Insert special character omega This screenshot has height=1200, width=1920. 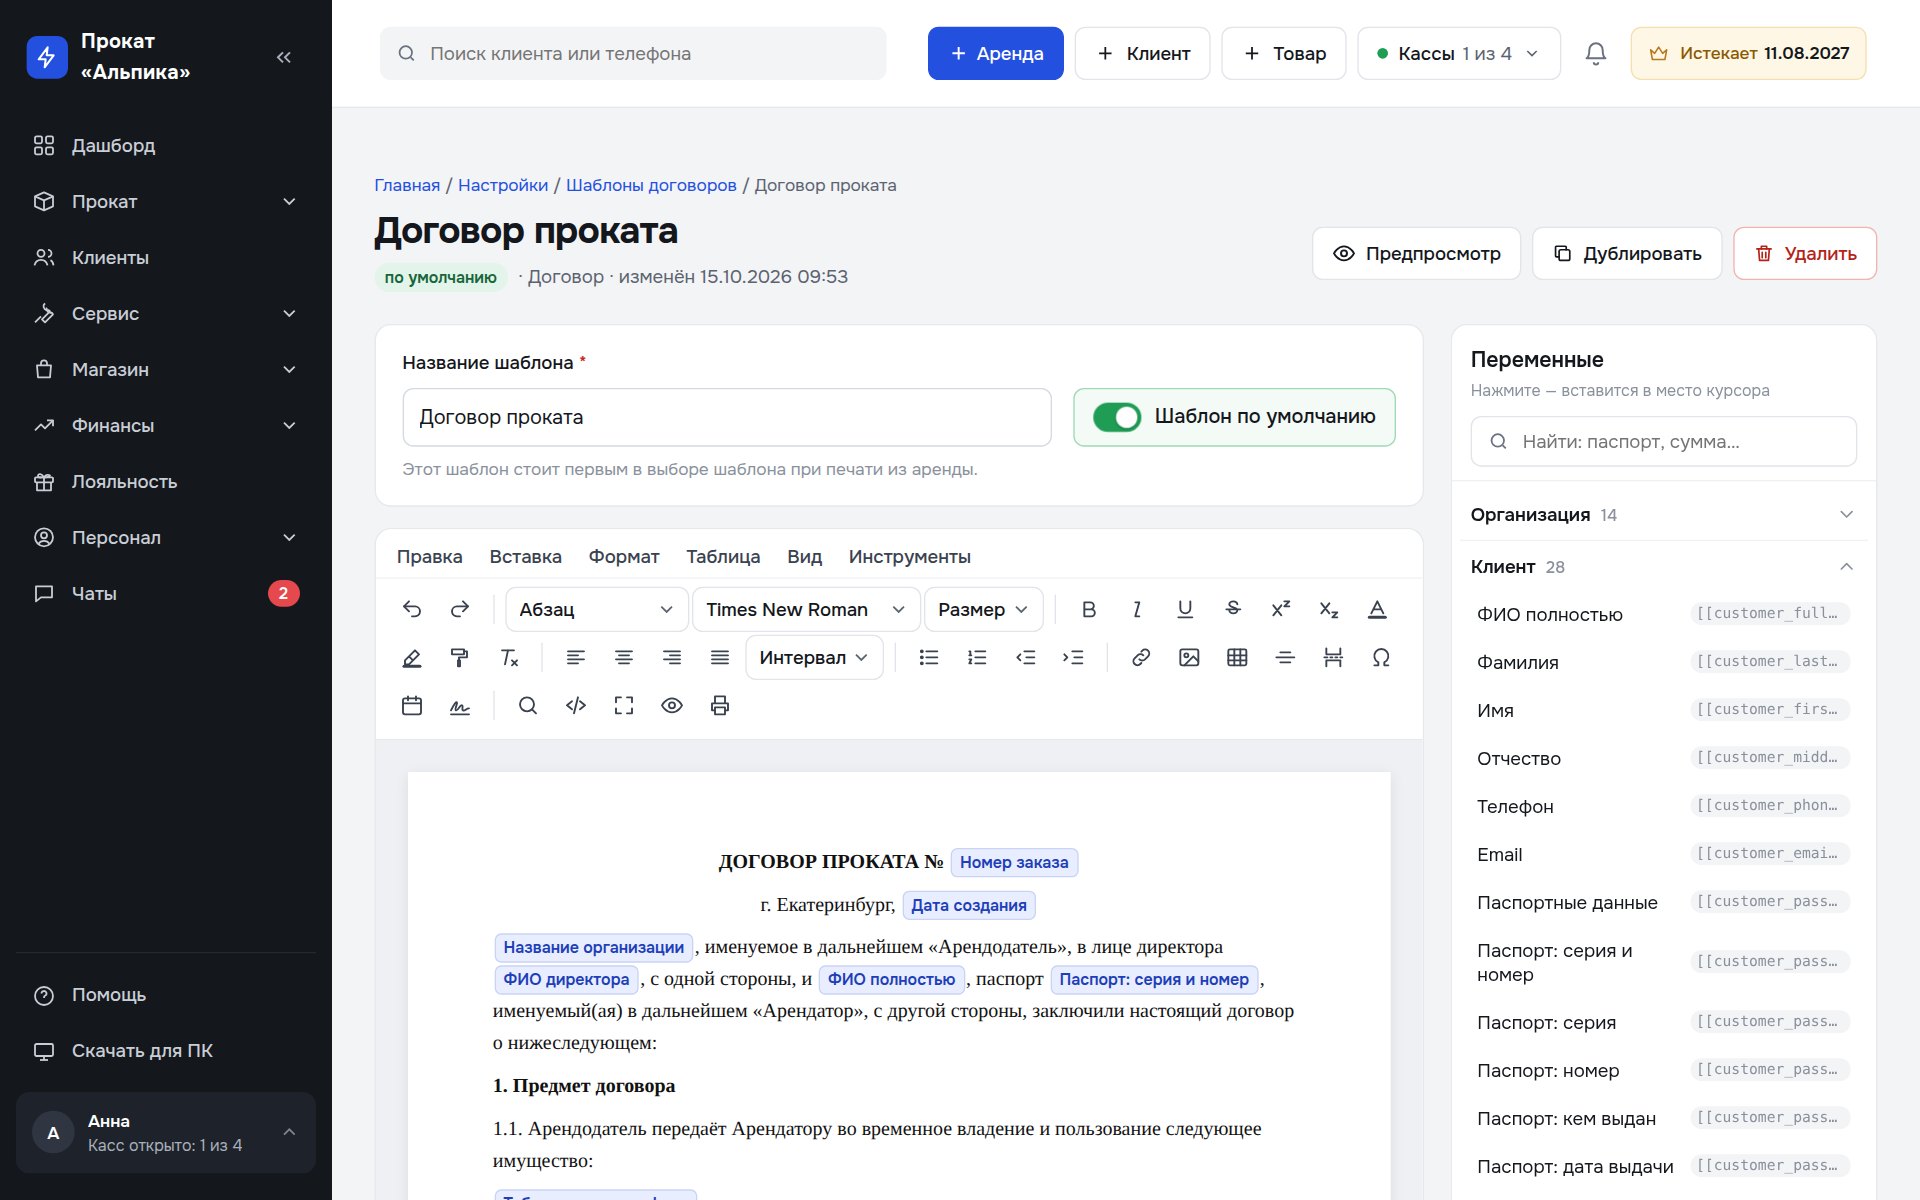pos(1381,657)
